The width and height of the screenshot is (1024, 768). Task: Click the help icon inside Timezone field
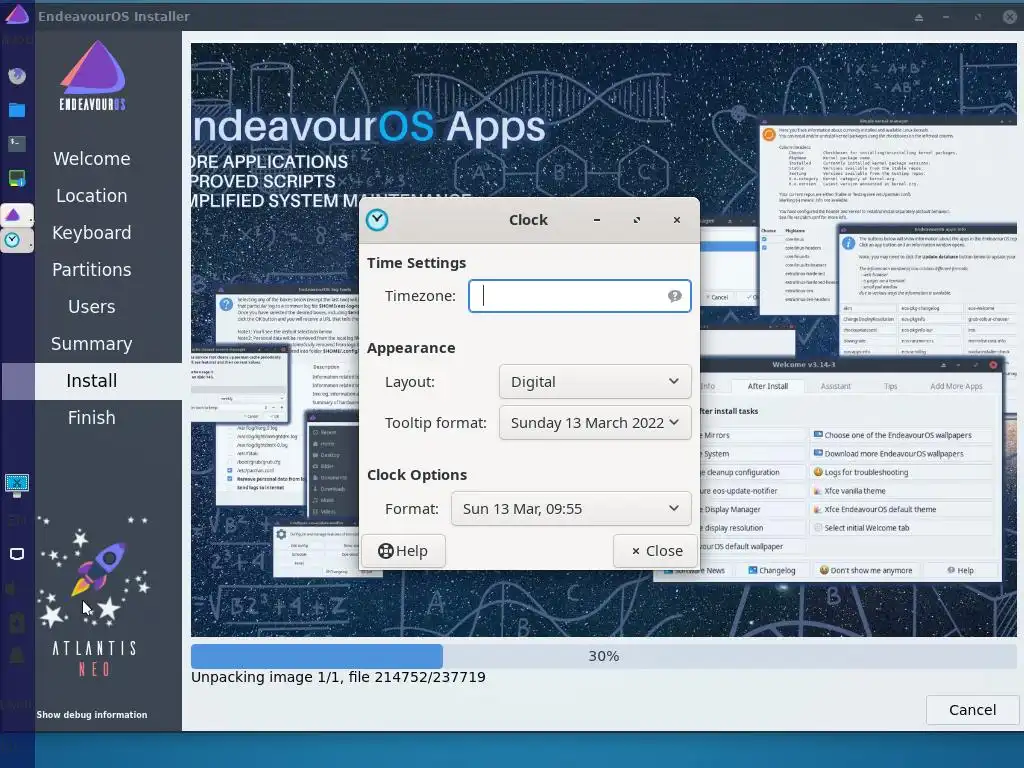[x=675, y=296]
